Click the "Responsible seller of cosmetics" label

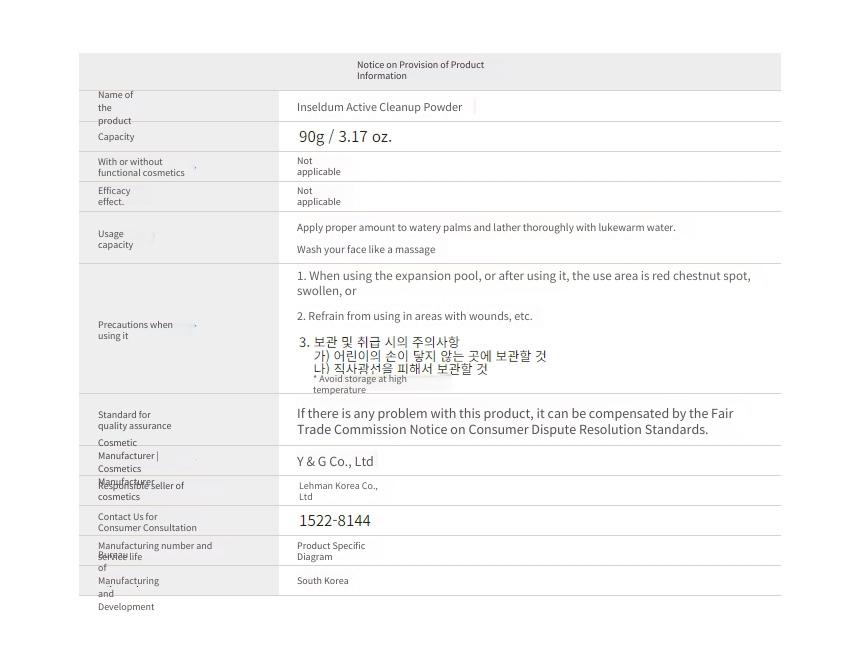point(141,491)
